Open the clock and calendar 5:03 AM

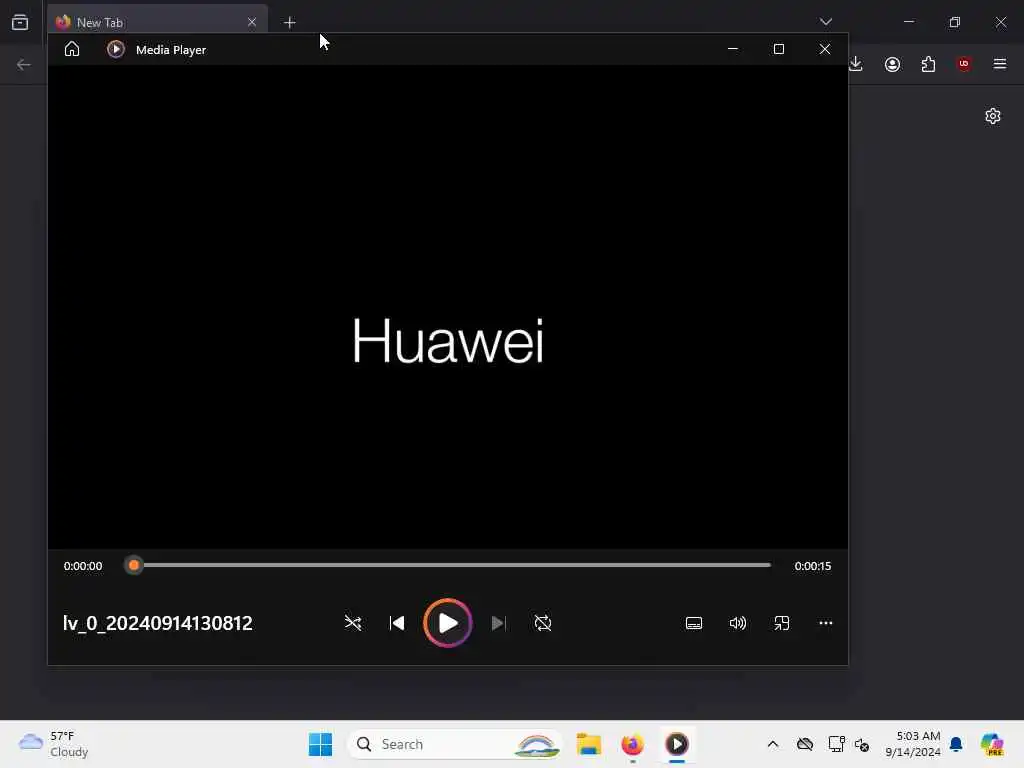pyautogui.click(x=912, y=744)
